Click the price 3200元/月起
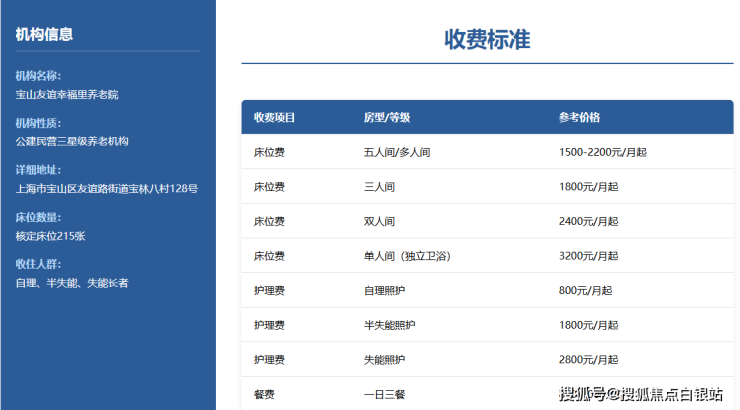The width and height of the screenshot is (740, 410). tap(588, 256)
